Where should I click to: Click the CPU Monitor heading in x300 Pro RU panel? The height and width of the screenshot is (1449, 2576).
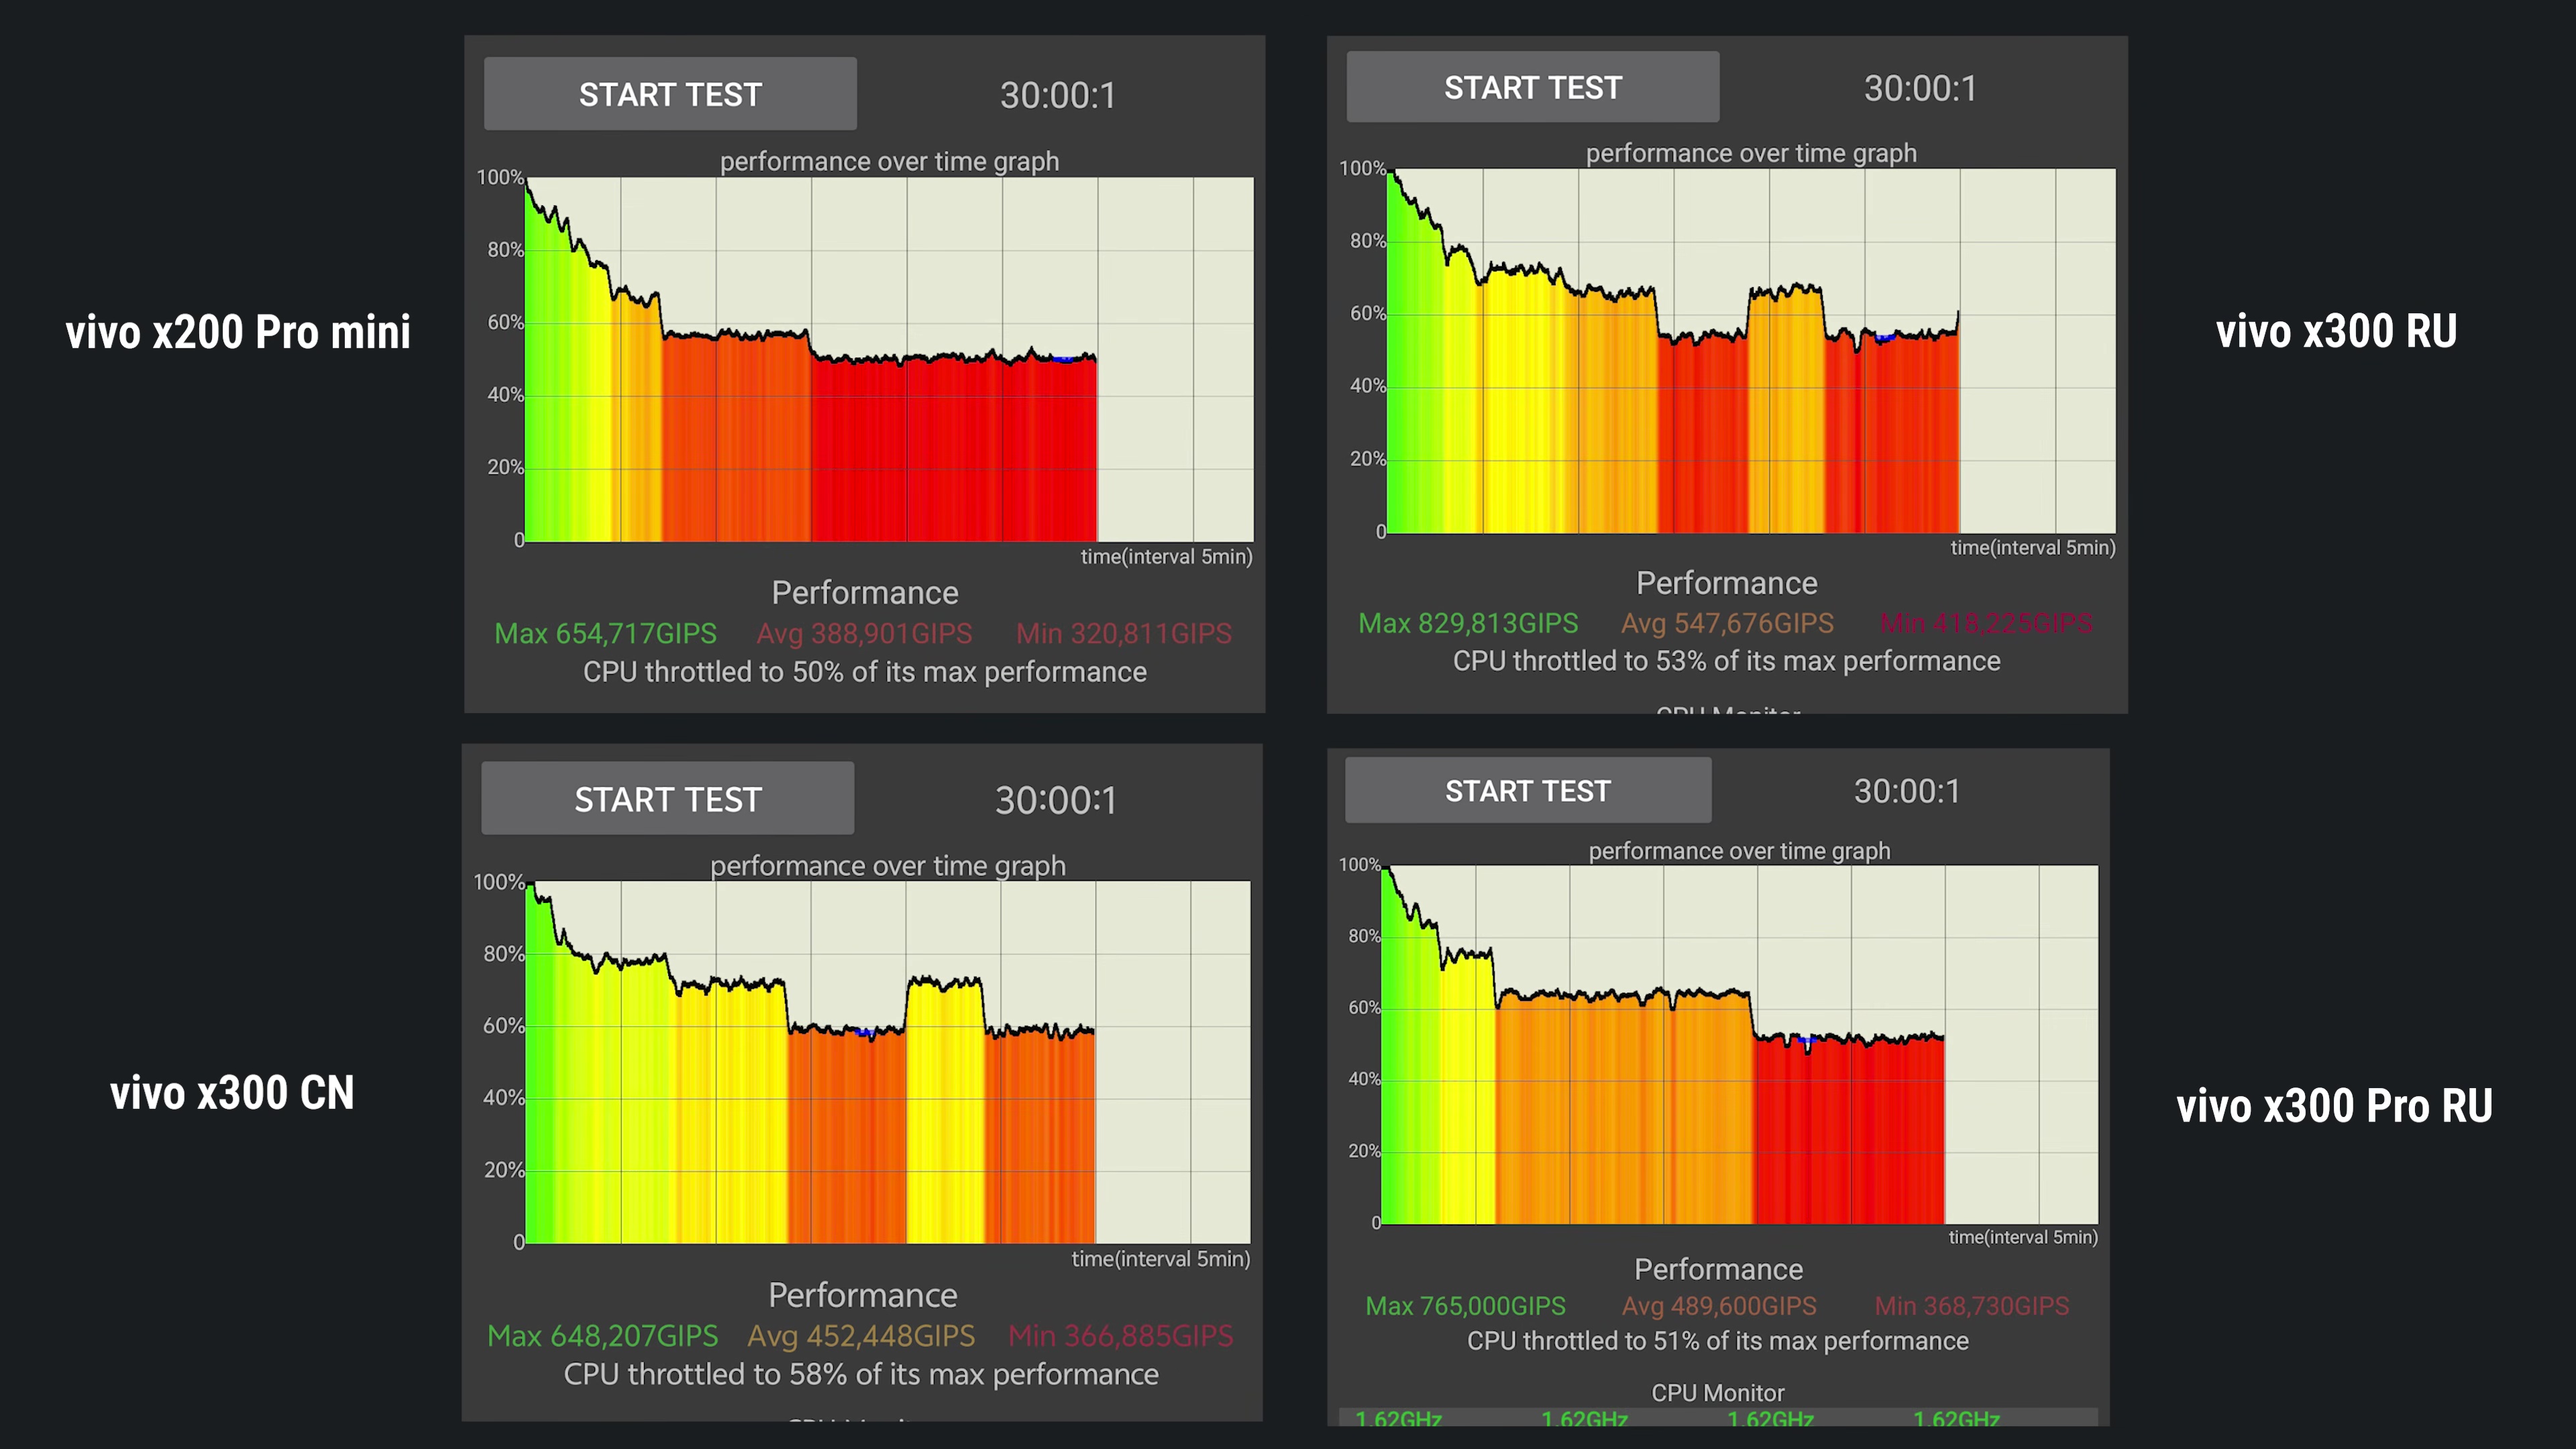point(1717,1393)
